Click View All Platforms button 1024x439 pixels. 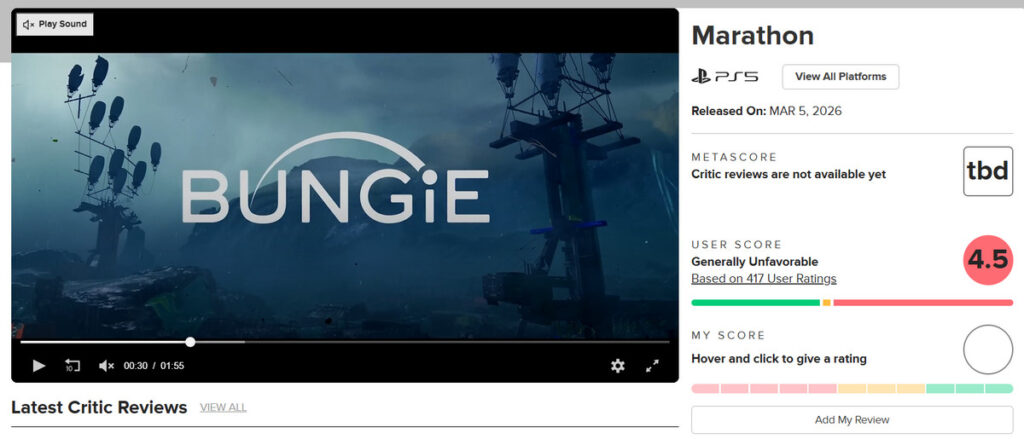(x=840, y=76)
